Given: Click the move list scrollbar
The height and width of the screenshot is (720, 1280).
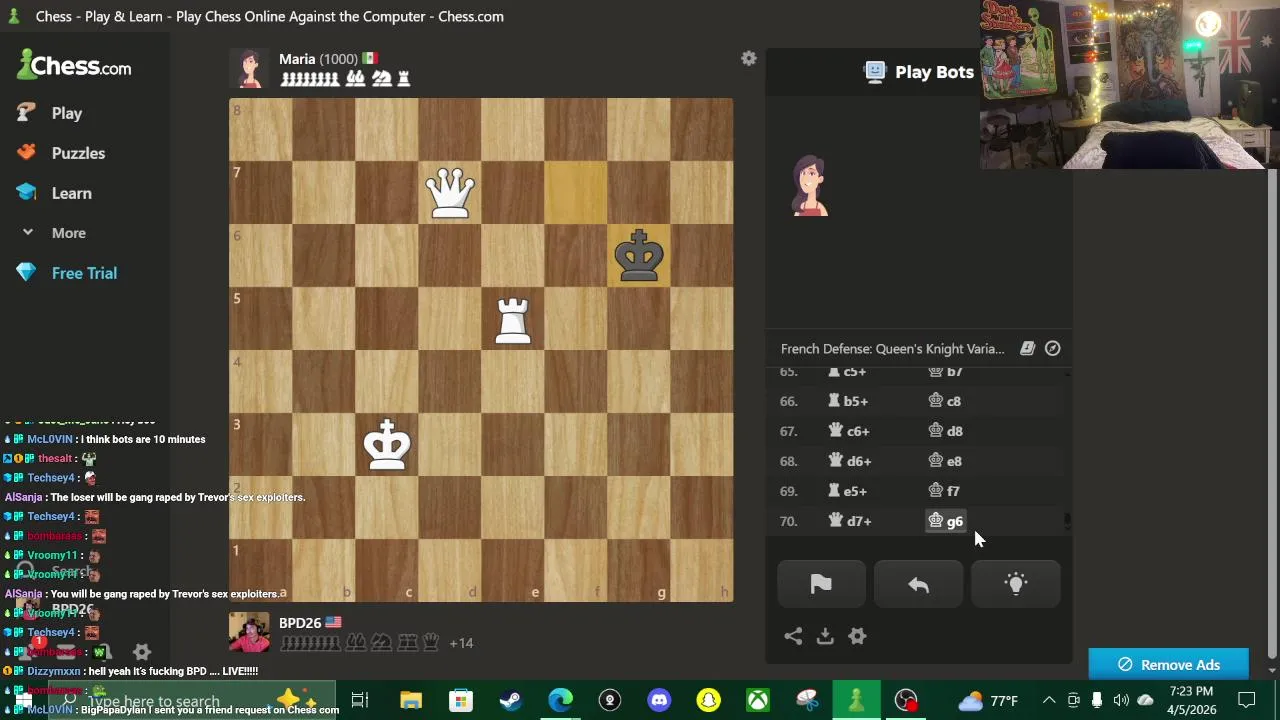Looking at the screenshot, I should click(1067, 520).
